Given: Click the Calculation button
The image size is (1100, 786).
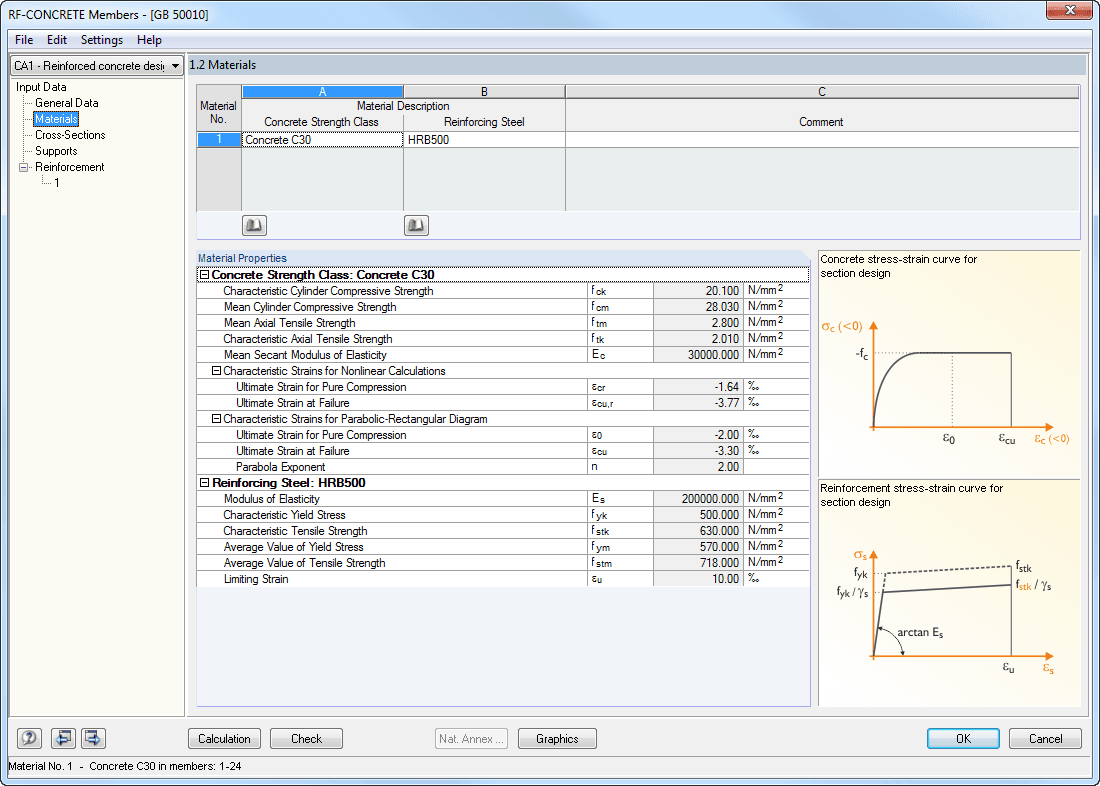Looking at the screenshot, I should (x=224, y=738).
